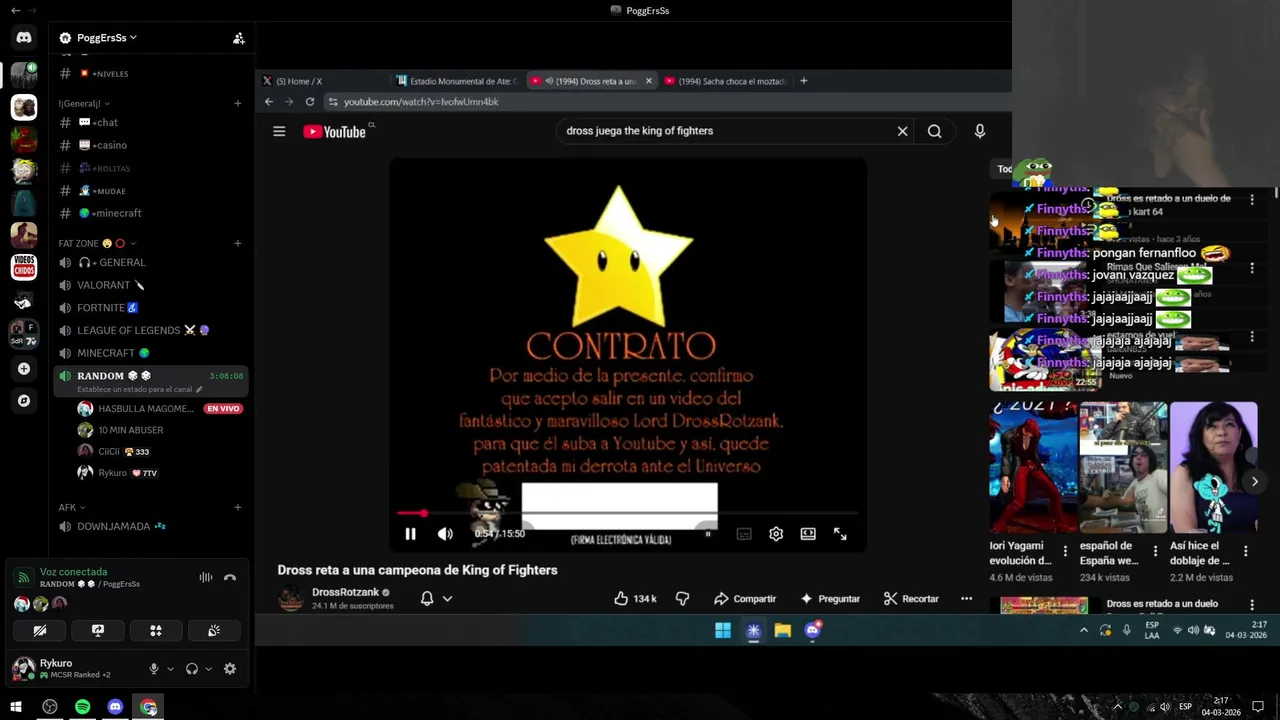Click the browser back arrow
This screenshot has width=1280, height=720.
[268, 102]
